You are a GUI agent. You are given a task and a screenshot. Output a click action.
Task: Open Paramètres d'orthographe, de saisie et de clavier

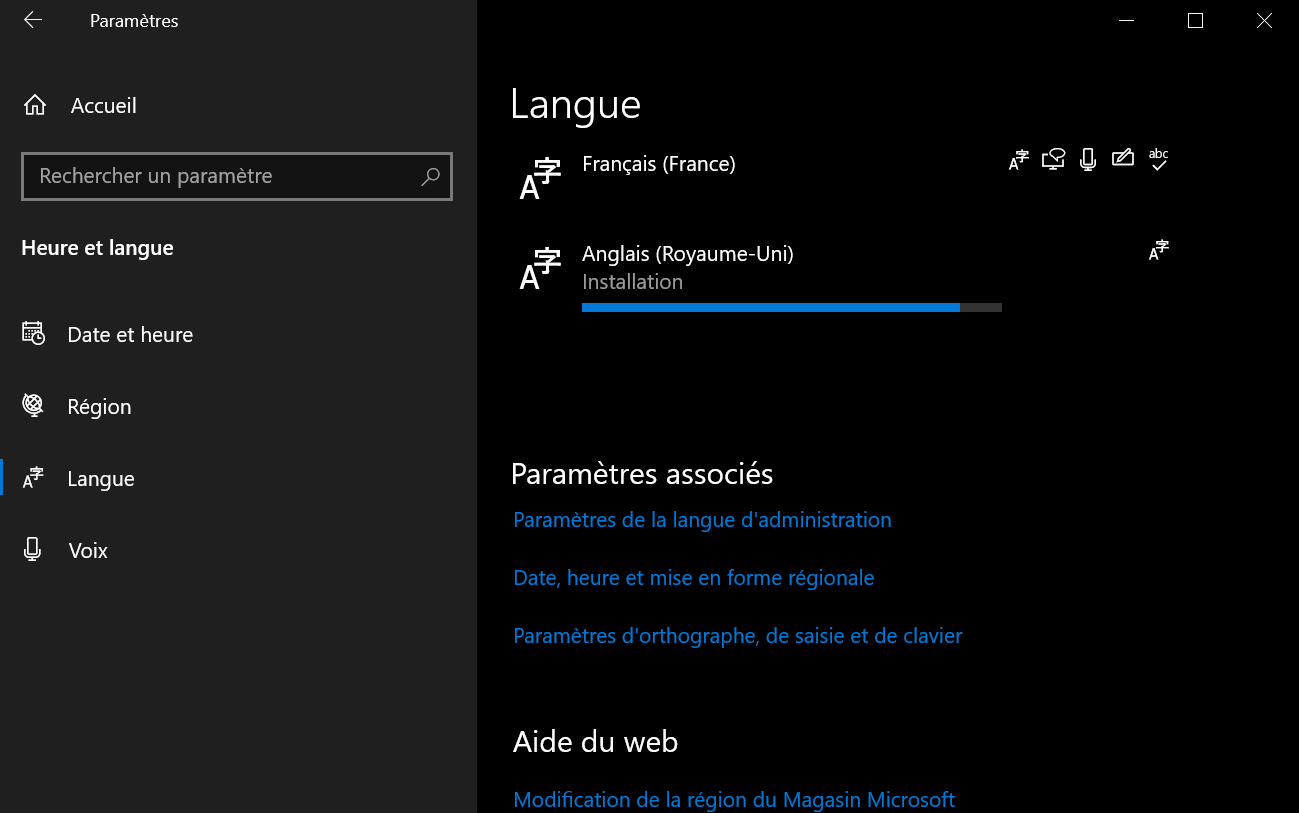[737, 636]
